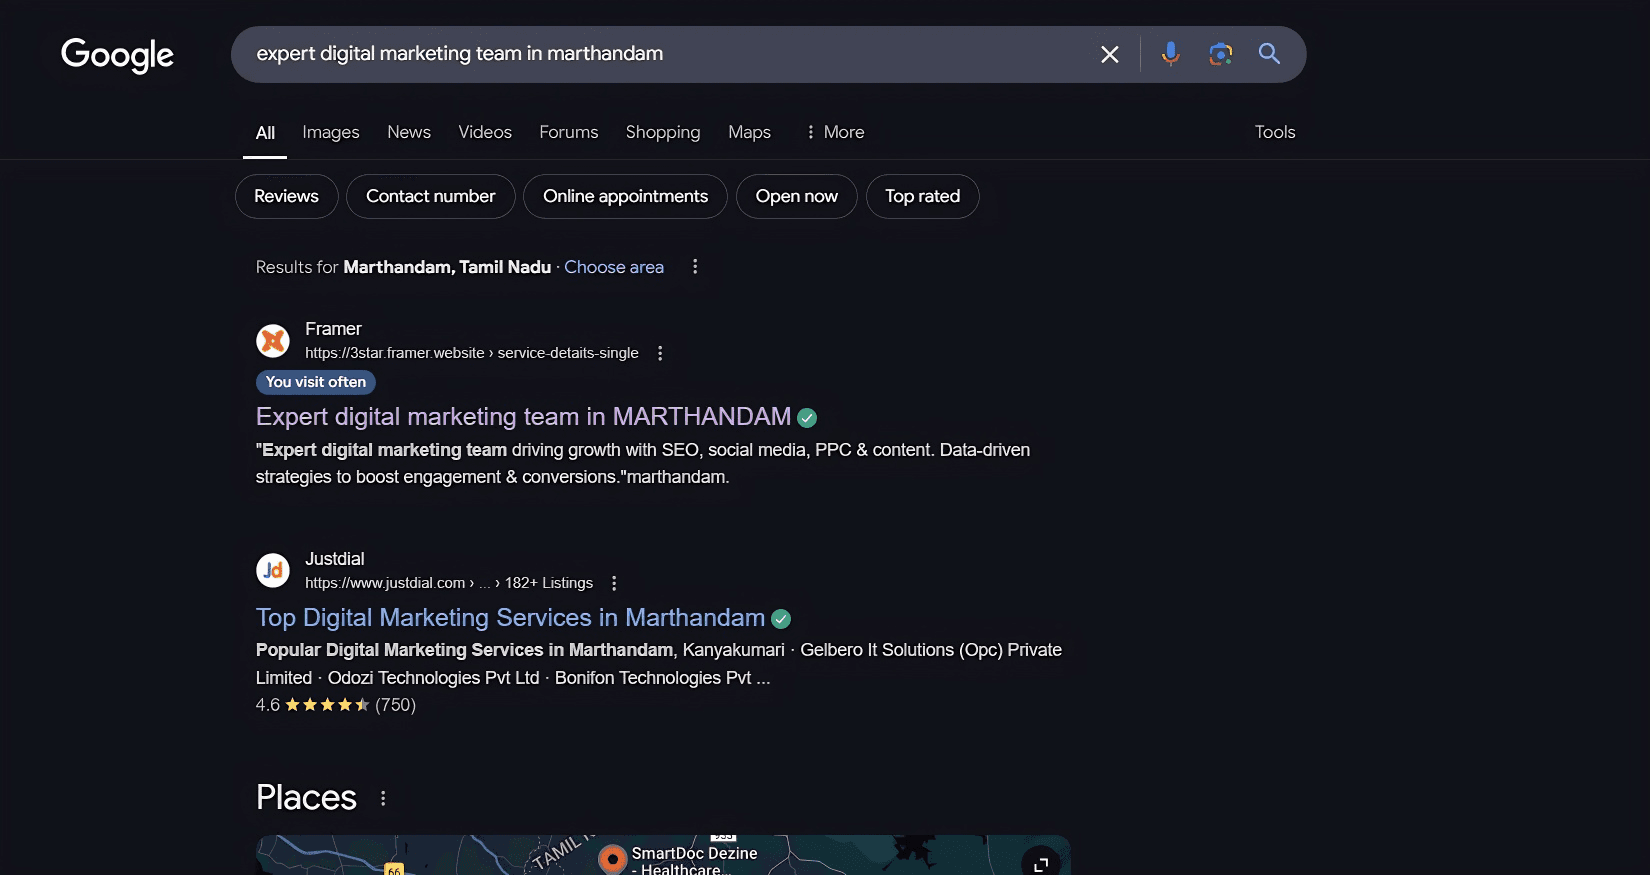
Task: Open the Places section three-dot menu
Action: click(383, 798)
